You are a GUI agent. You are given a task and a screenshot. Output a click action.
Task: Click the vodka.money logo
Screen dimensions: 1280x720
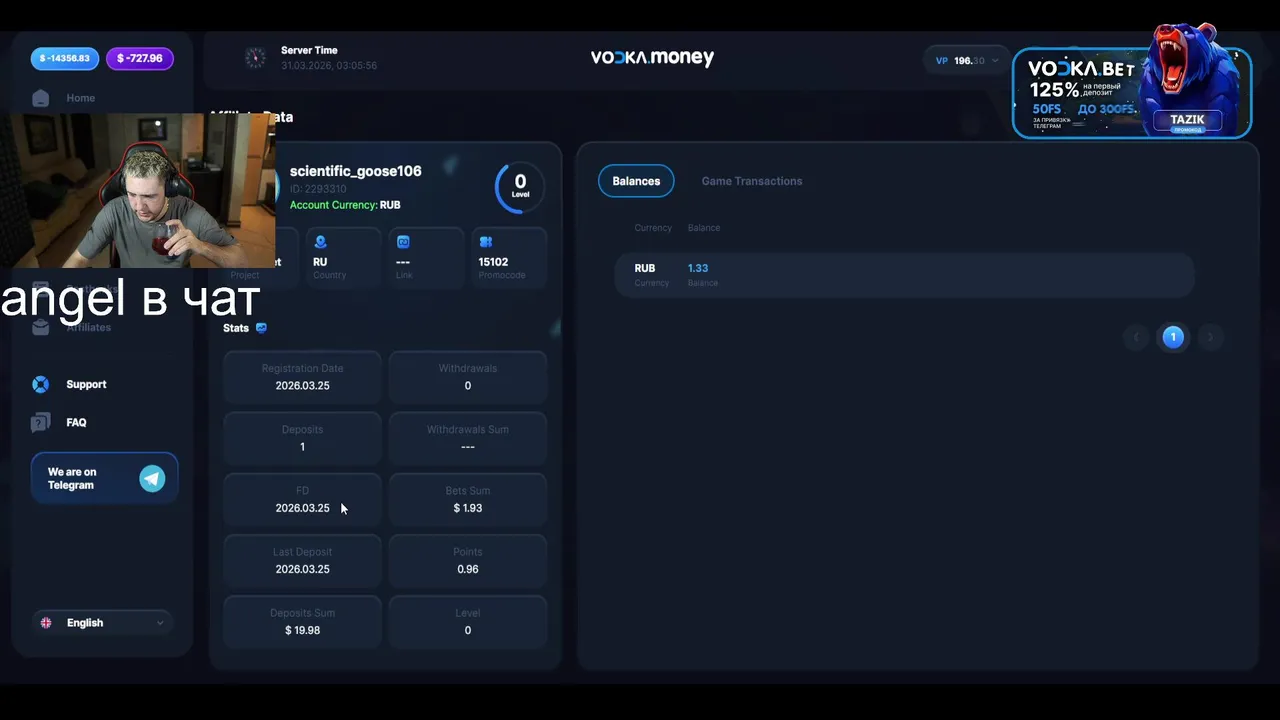[652, 58]
